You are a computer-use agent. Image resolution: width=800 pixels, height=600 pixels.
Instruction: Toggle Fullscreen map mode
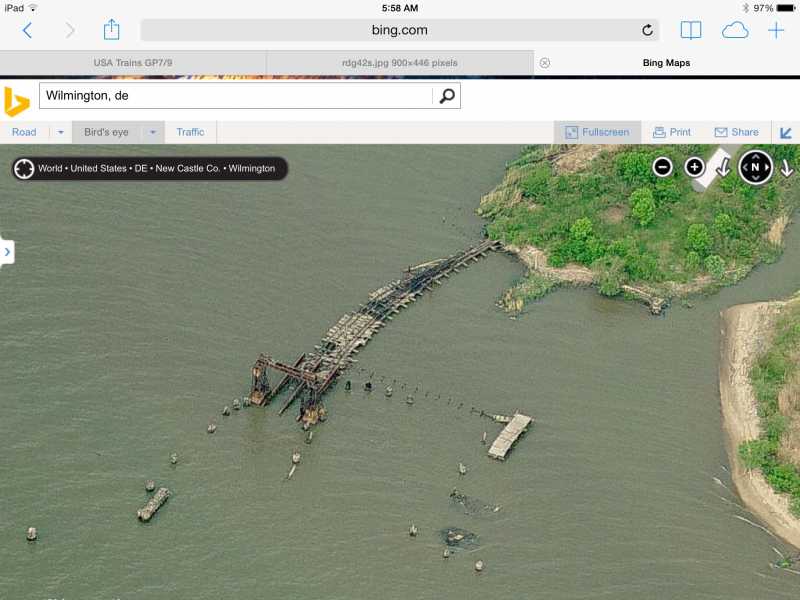point(597,132)
